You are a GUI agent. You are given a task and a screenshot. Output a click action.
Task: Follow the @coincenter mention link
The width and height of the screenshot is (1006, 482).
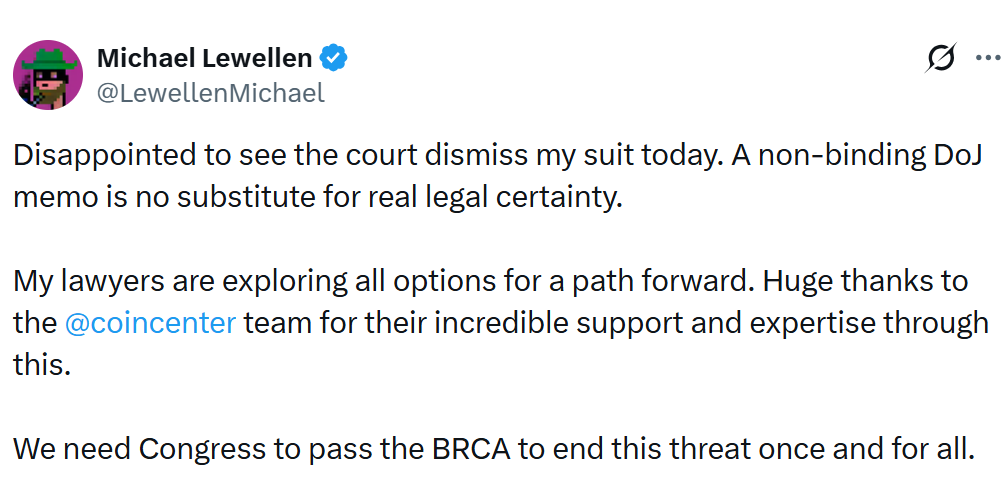pyautogui.click(x=150, y=323)
